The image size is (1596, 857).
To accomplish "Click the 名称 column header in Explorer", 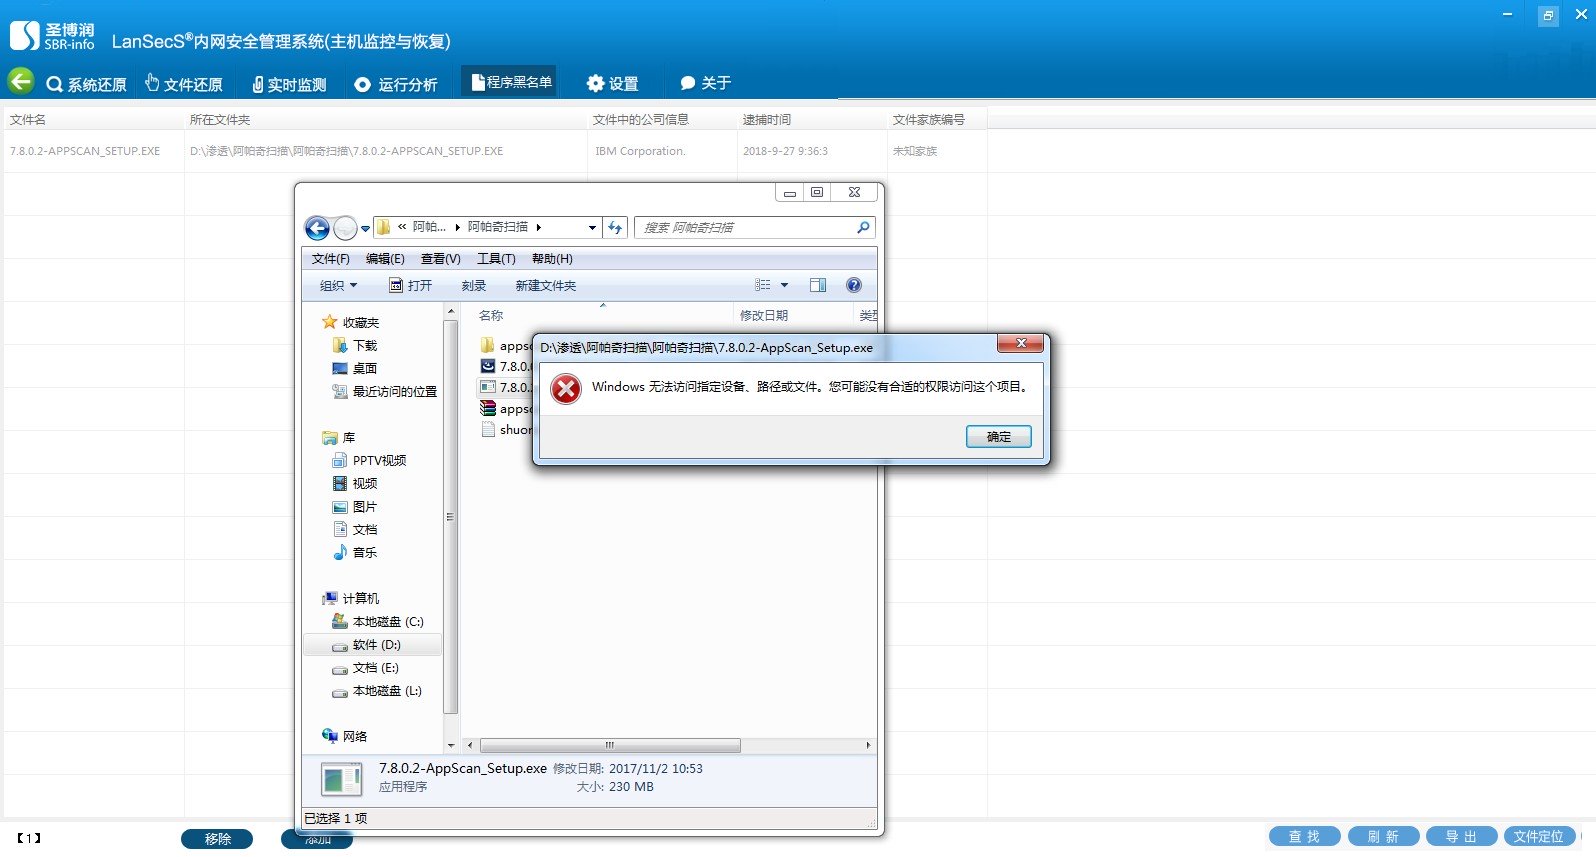I will coord(490,315).
